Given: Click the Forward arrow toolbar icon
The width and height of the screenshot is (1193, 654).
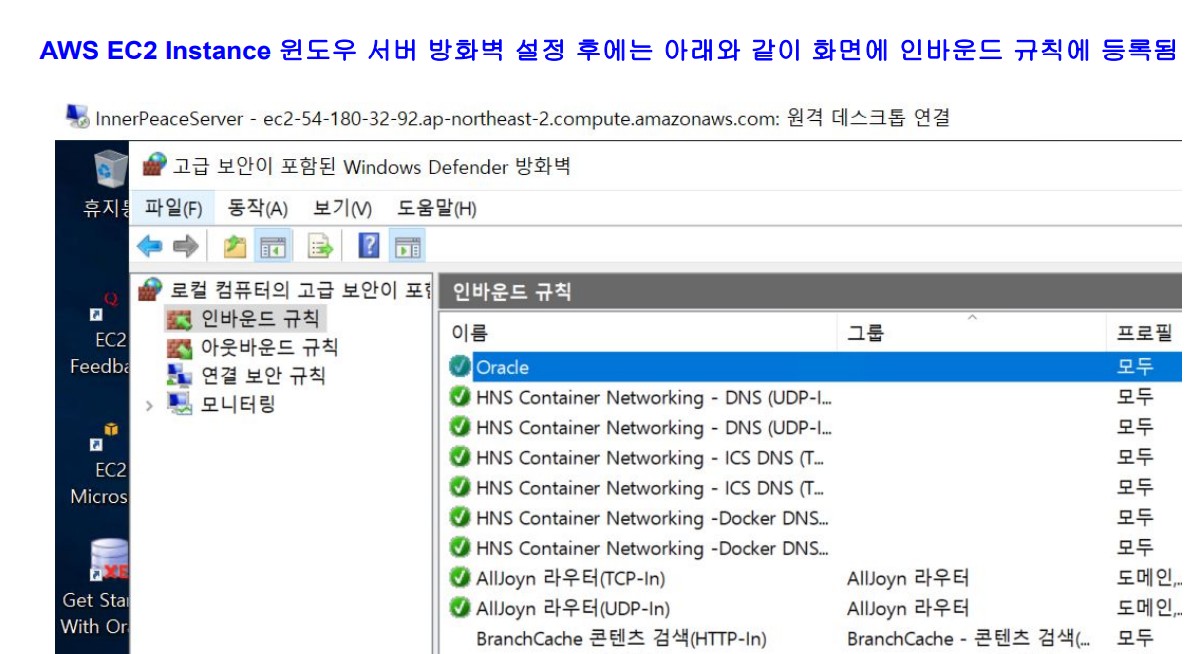Looking at the screenshot, I should [186, 246].
